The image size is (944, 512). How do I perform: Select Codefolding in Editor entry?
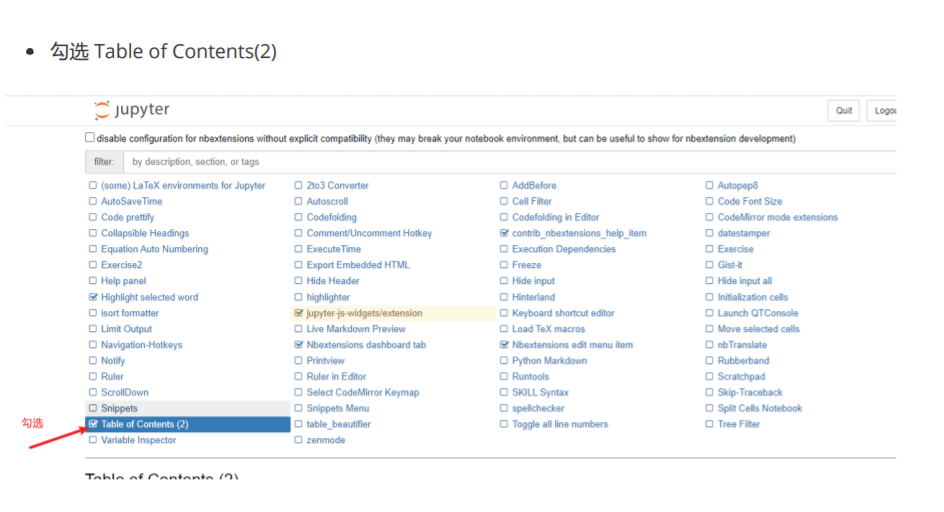[x=556, y=217]
